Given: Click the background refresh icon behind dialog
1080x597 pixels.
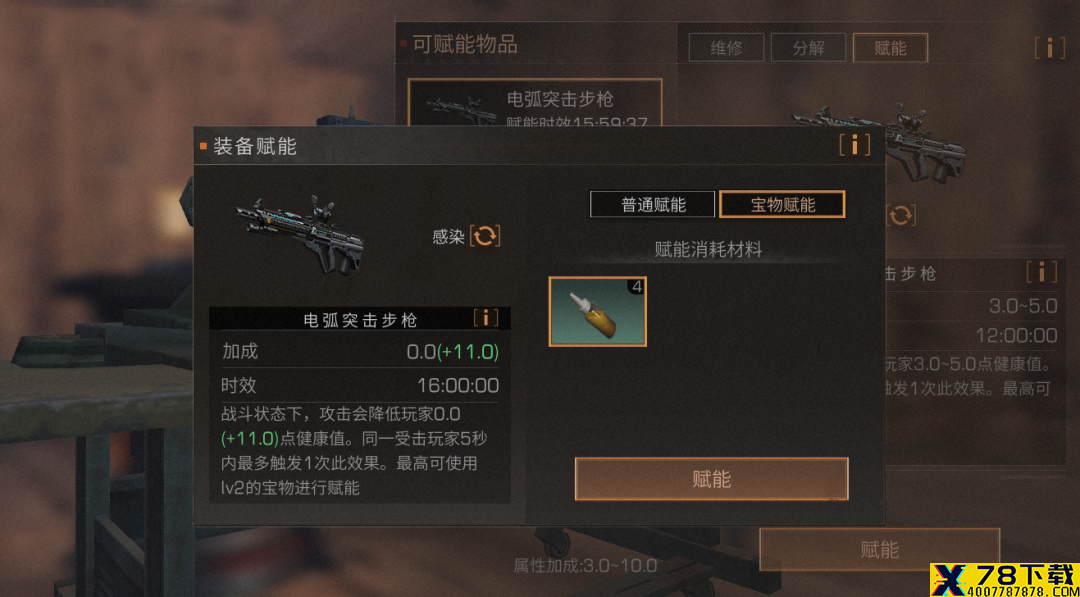Looking at the screenshot, I should (900, 216).
